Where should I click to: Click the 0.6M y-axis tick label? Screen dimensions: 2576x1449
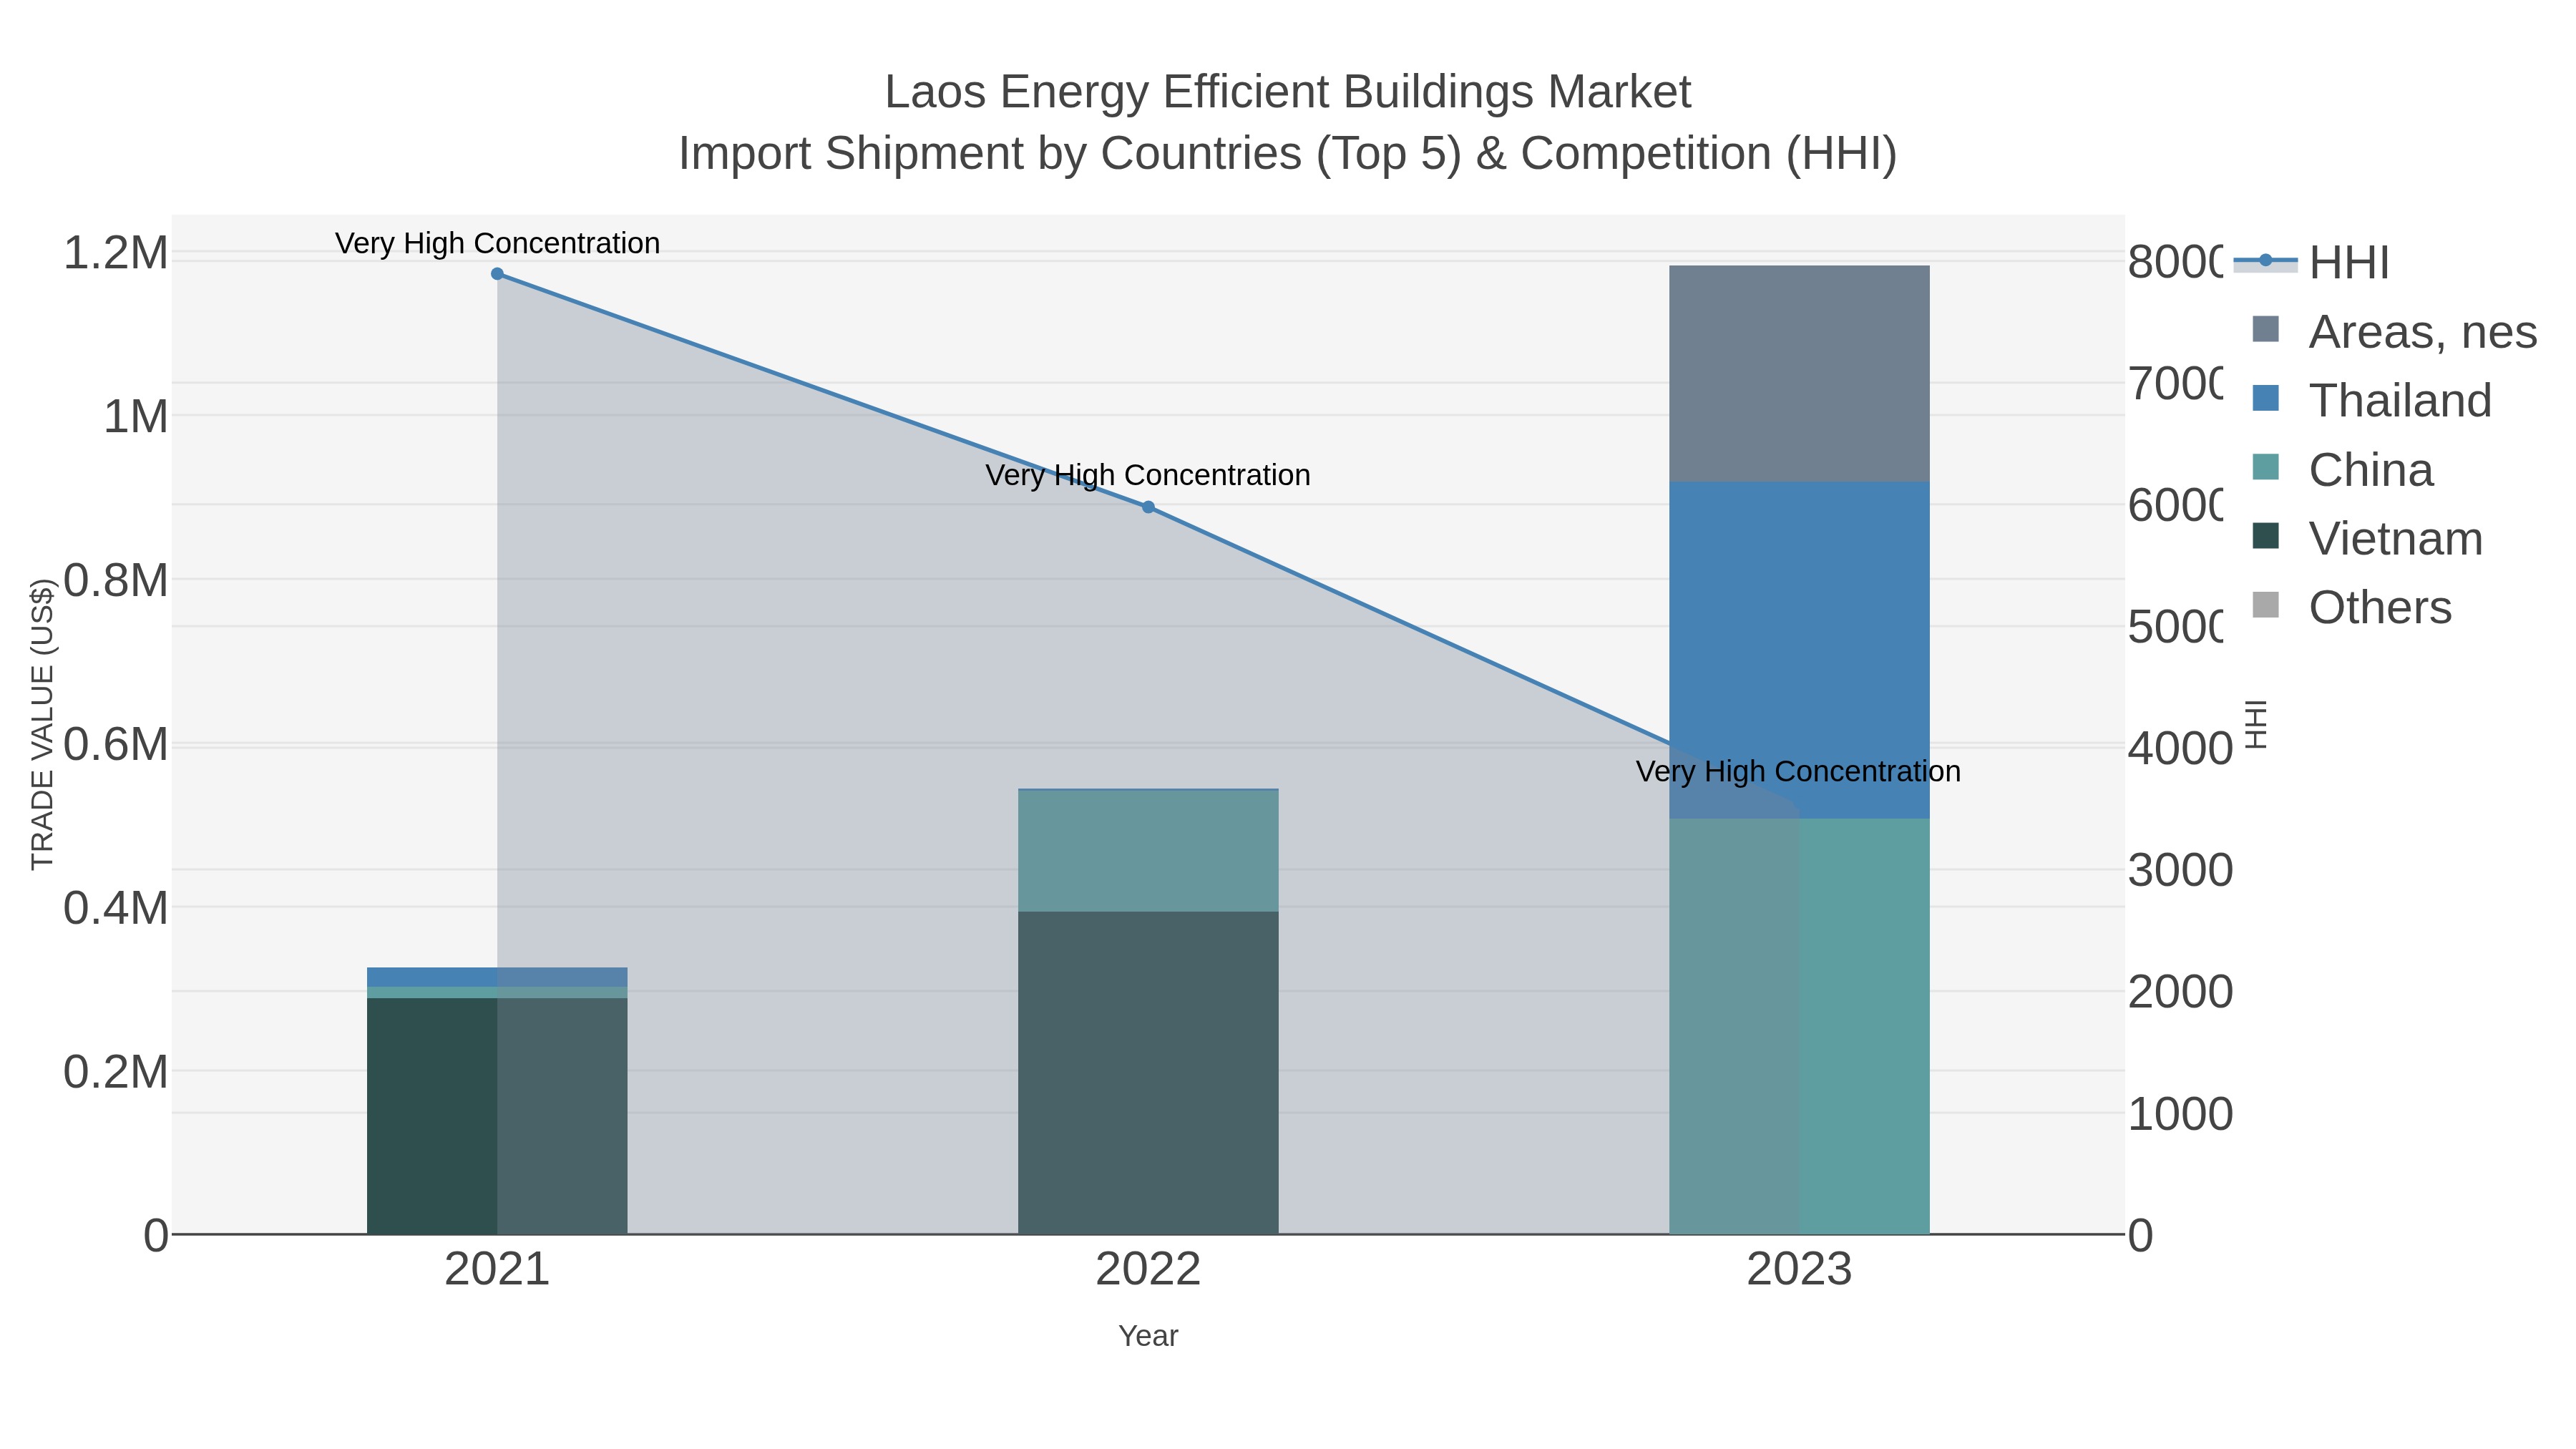[116, 744]
